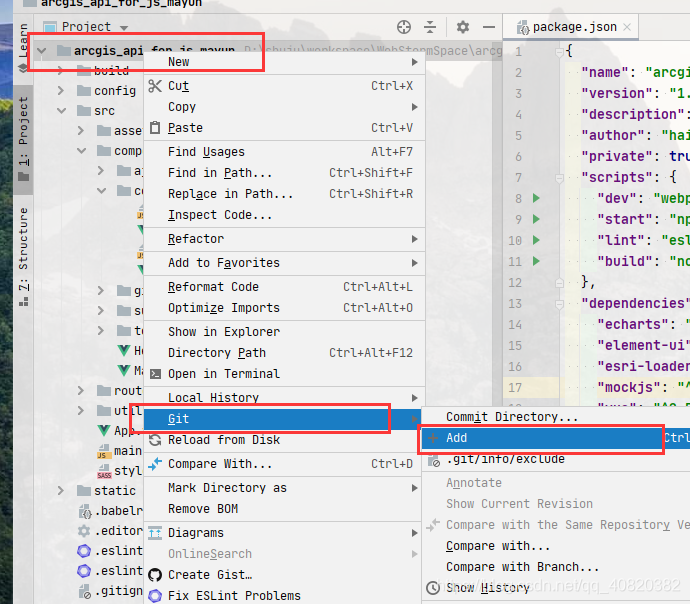Screen dimensions: 690x604
Task: Choose Cut from context menu
Action: [x=284, y=86]
